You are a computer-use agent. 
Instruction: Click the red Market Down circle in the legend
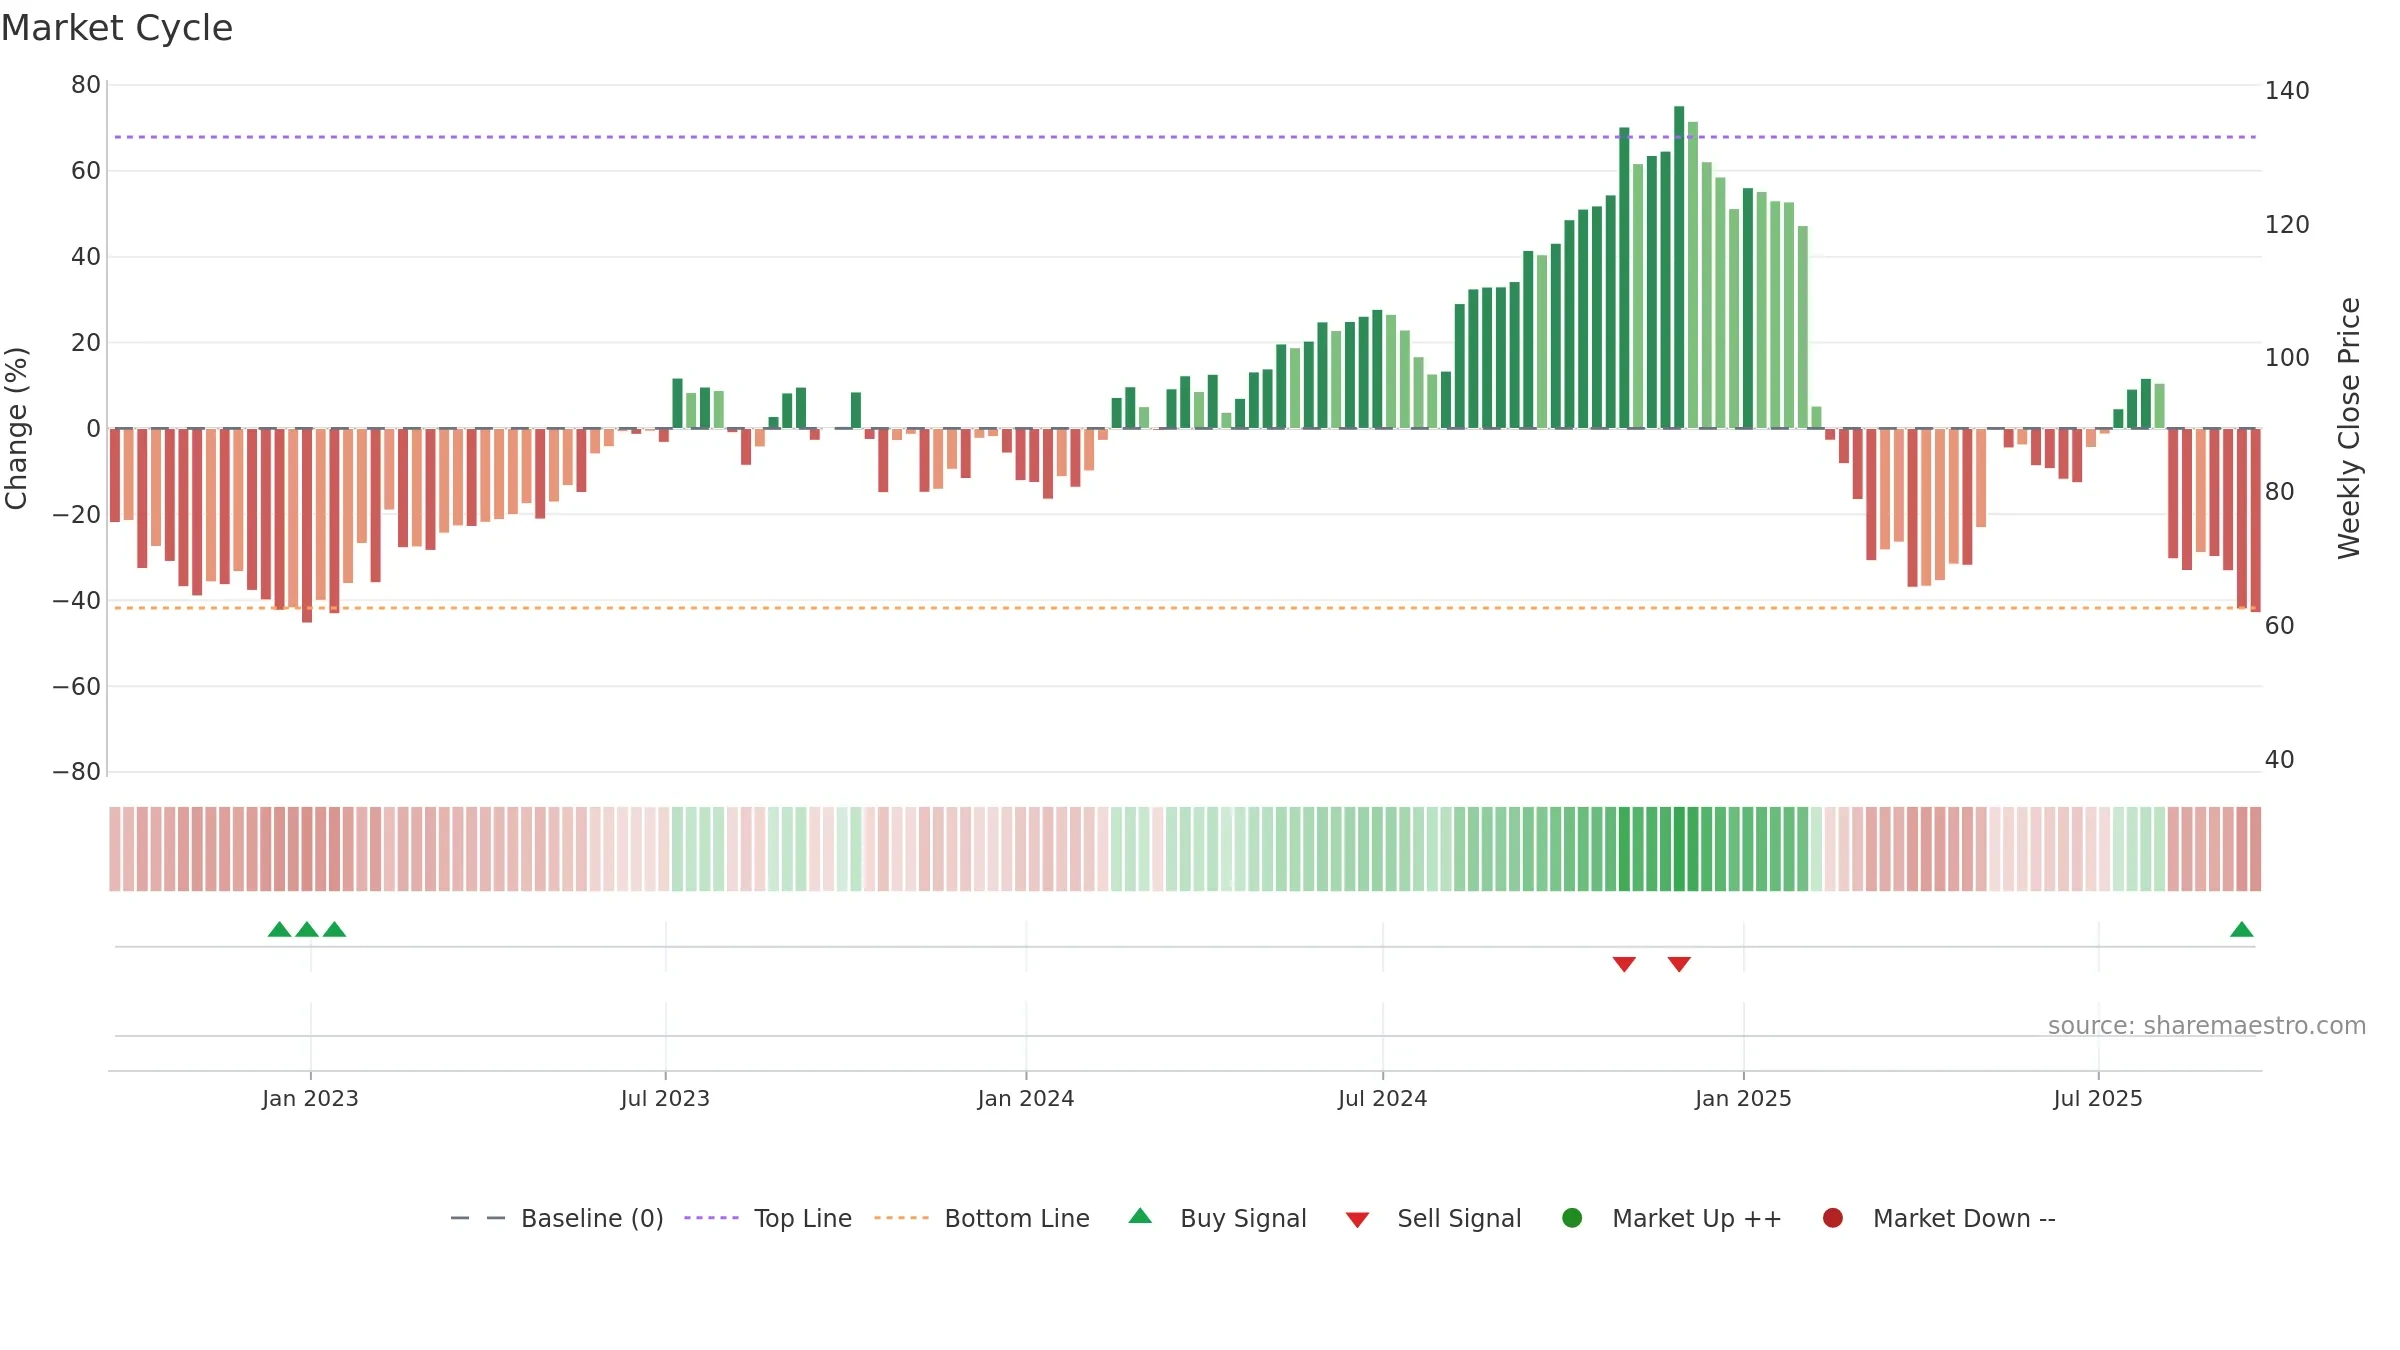pyautogui.click(x=1833, y=1218)
